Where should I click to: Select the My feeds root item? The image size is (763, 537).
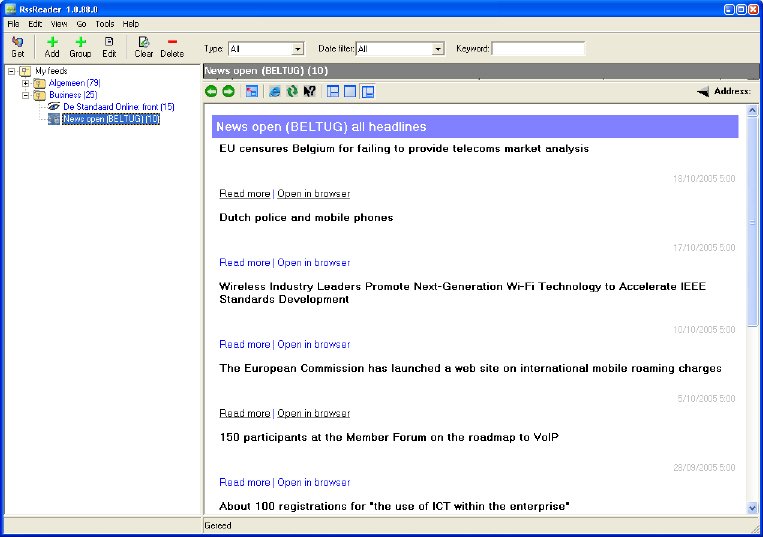coord(51,71)
